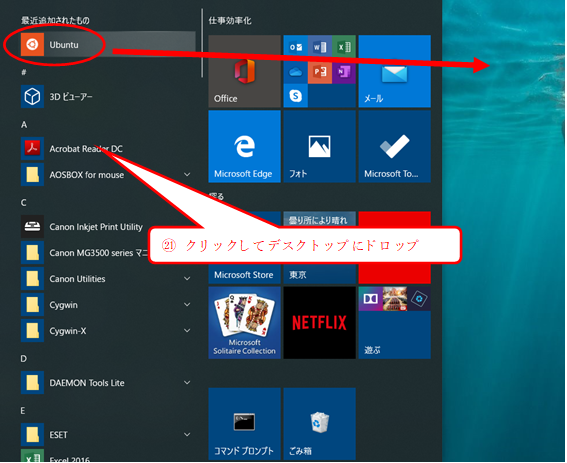Viewport: 567px width, 463px height.
Task: Expand the Cygwin-X folder chevron
Action: coord(187,331)
